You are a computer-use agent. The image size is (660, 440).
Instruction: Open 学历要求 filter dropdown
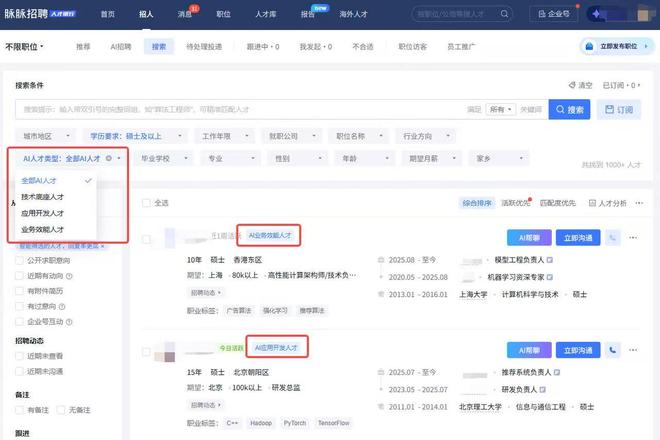[x=135, y=136]
